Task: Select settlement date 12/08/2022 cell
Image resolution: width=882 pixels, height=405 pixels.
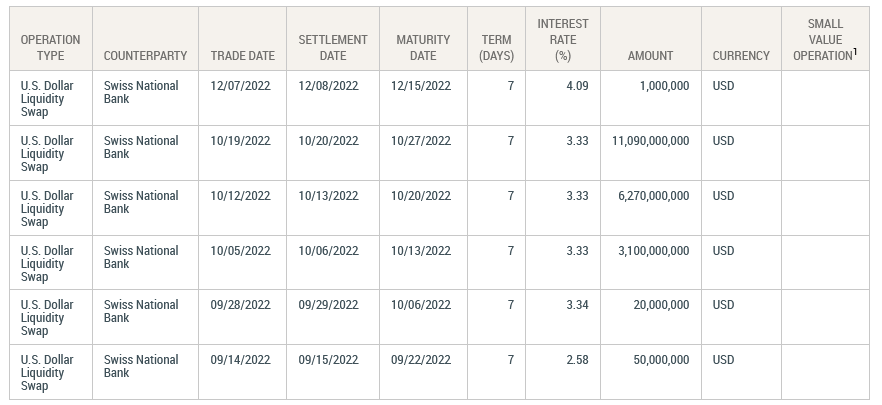Action: (x=333, y=98)
